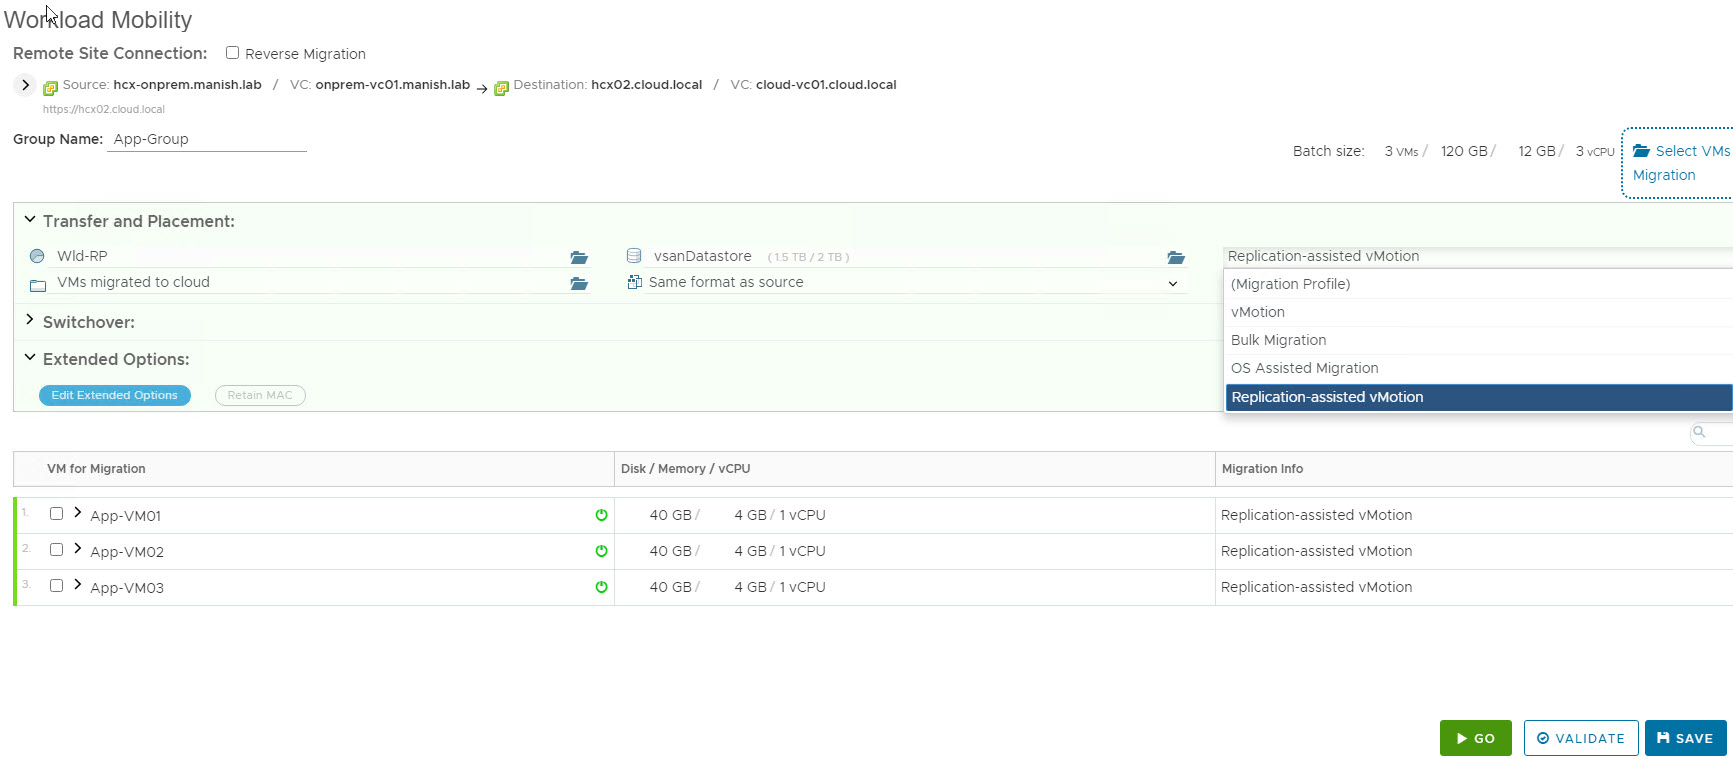
Task: Expand the Switchover section
Action: 30,321
